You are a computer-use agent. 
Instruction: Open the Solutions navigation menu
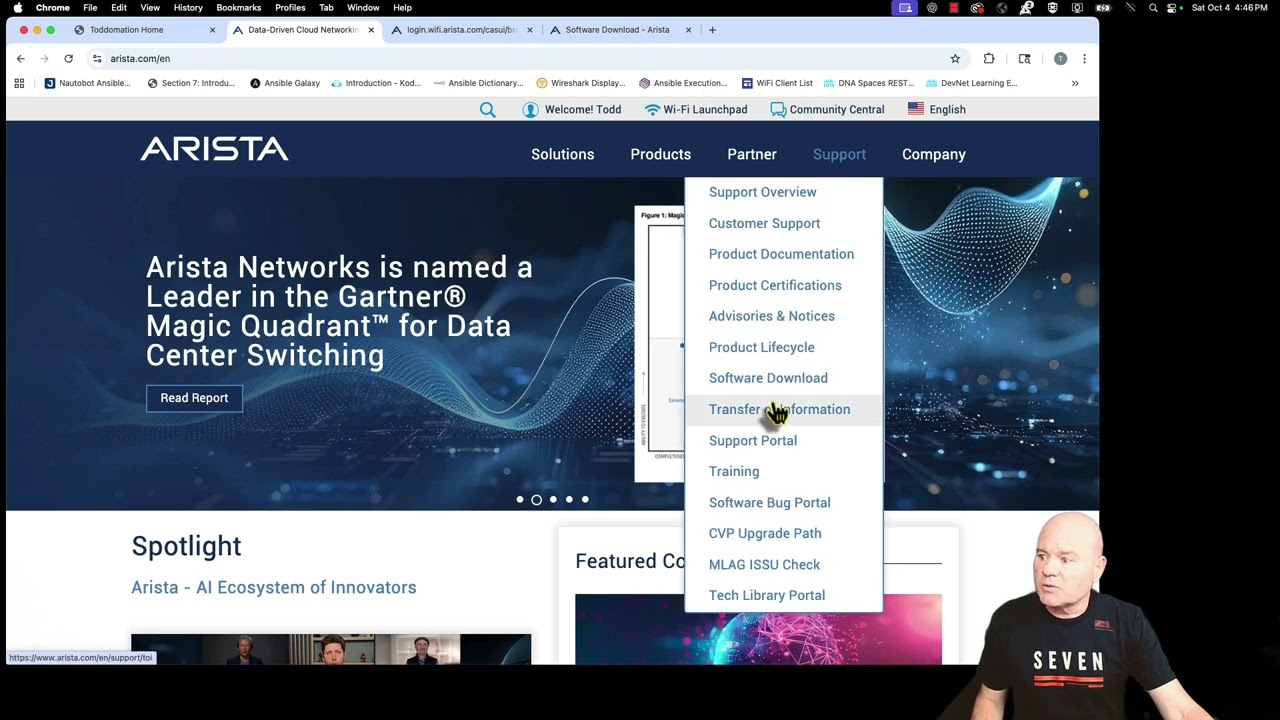click(562, 154)
